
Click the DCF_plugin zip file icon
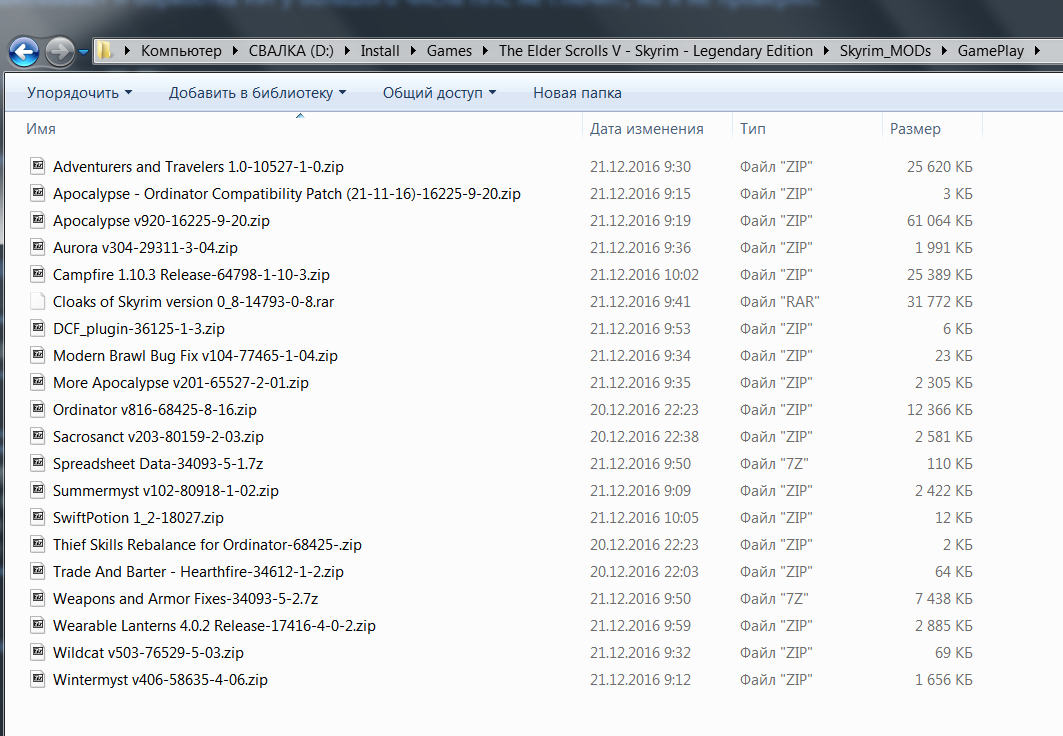click(x=38, y=328)
